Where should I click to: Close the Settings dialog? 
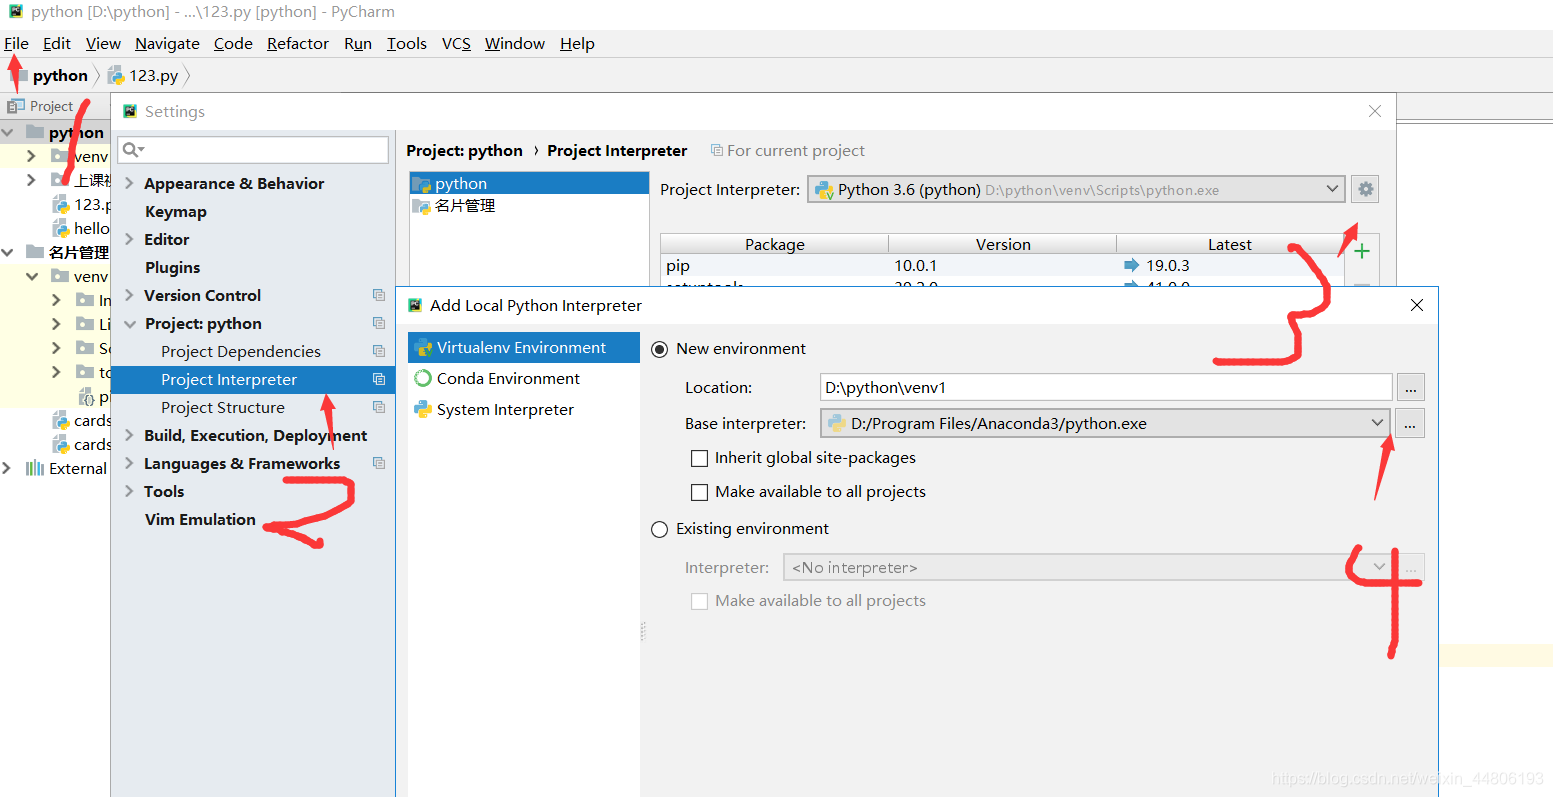1375,111
